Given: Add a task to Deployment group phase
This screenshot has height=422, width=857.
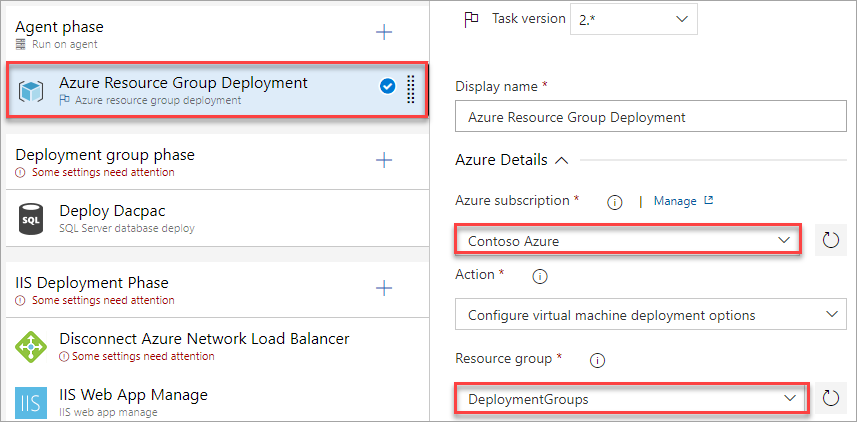Looking at the screenshot, I should (x=384, y=160).
